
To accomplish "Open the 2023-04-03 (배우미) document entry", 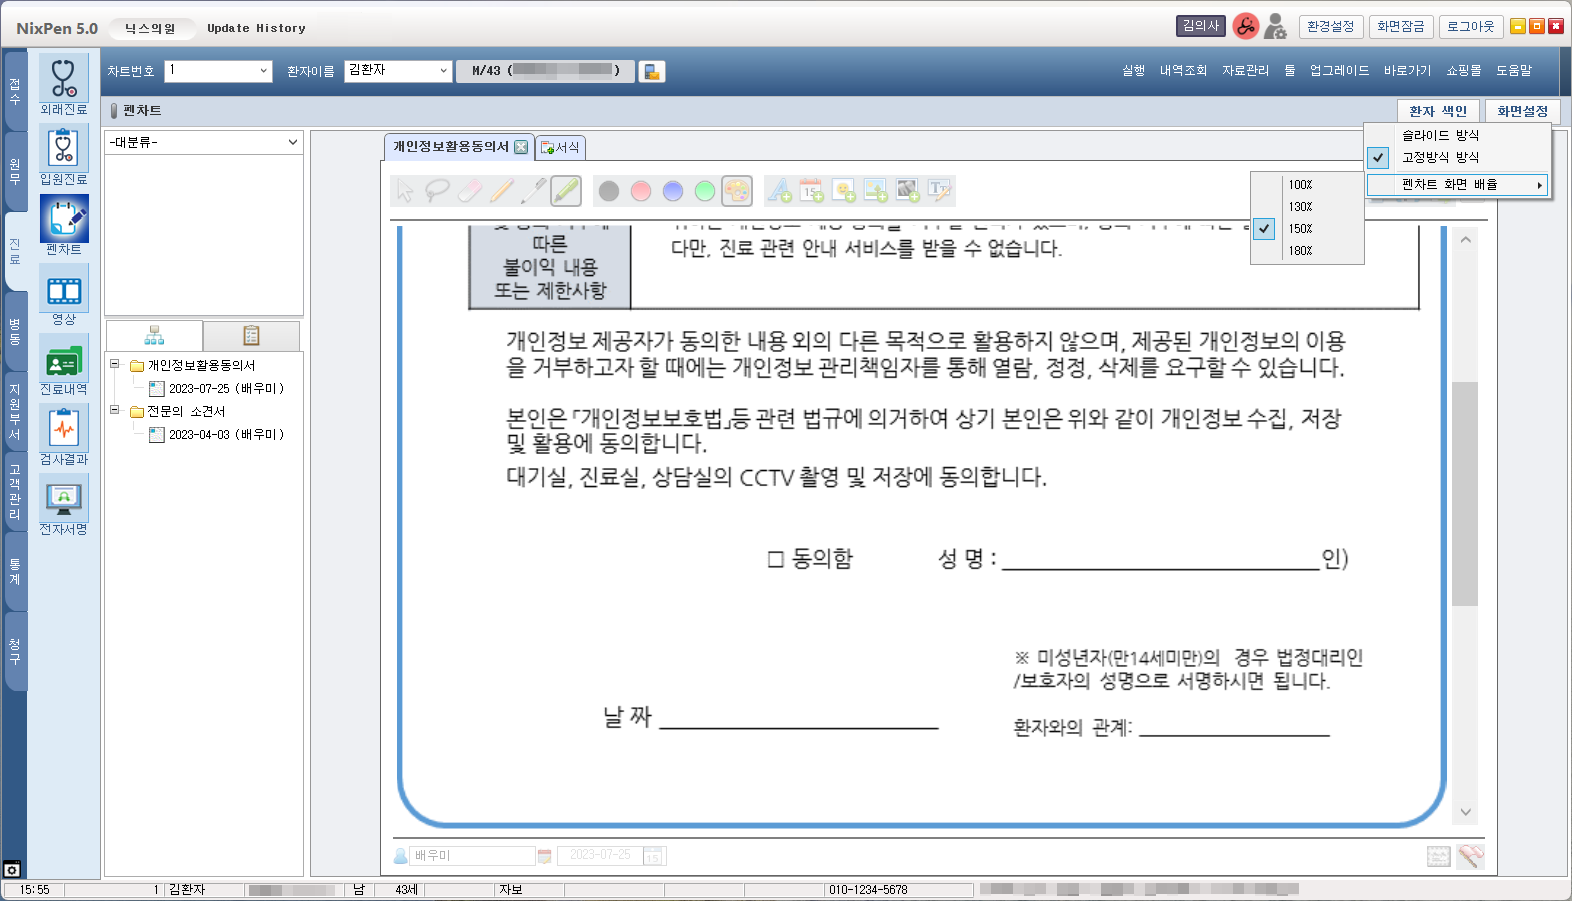I will [226, 435].
